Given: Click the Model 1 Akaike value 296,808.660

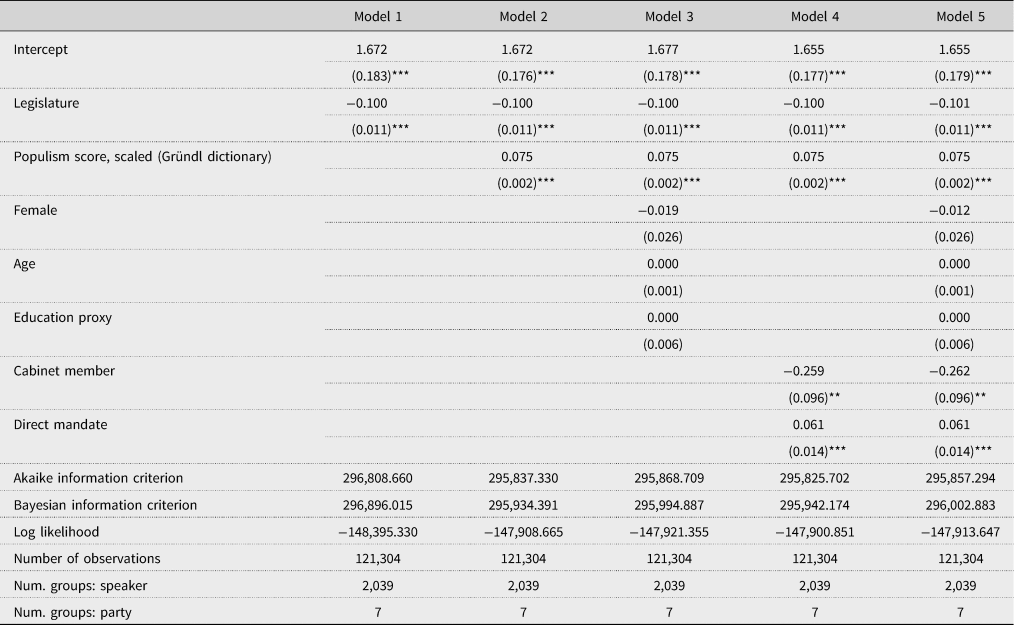Looking at the screenshot, I should (x=377, y=479).
